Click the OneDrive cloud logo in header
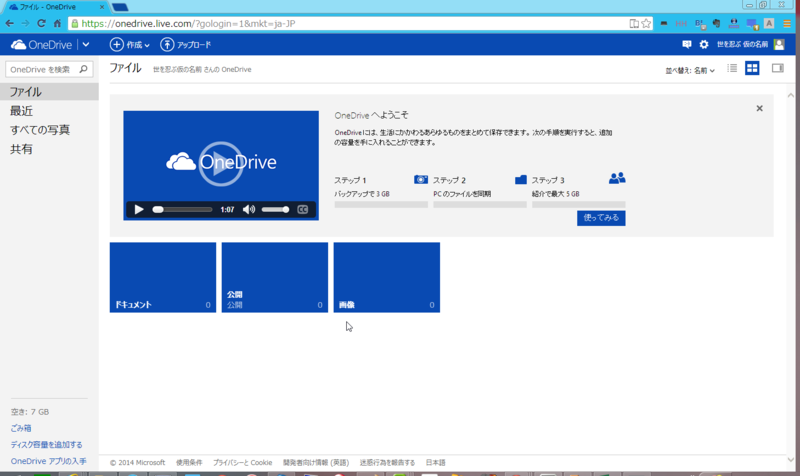This screenshot has height=476, width=800. (41, 45)
